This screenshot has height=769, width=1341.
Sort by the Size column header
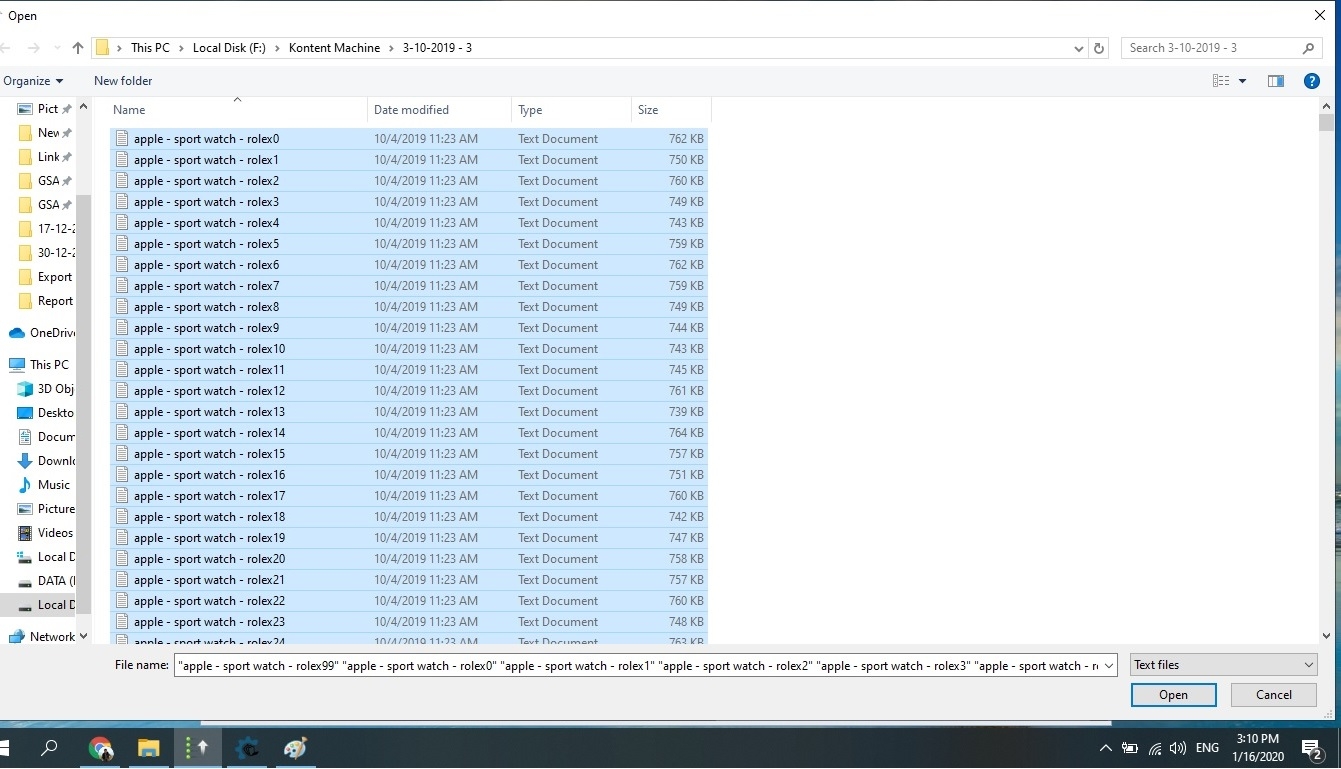coord(671,110)
